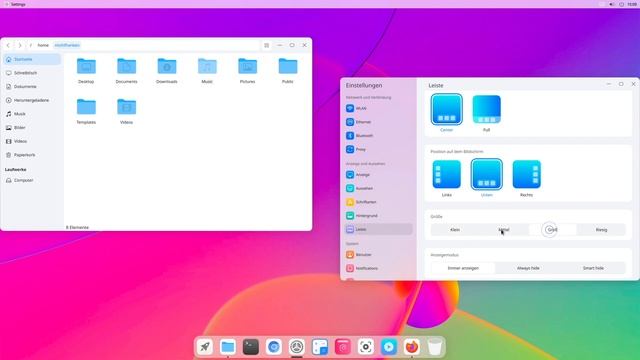Select Immer anzeigen display mode

click(x=463, y=268)
